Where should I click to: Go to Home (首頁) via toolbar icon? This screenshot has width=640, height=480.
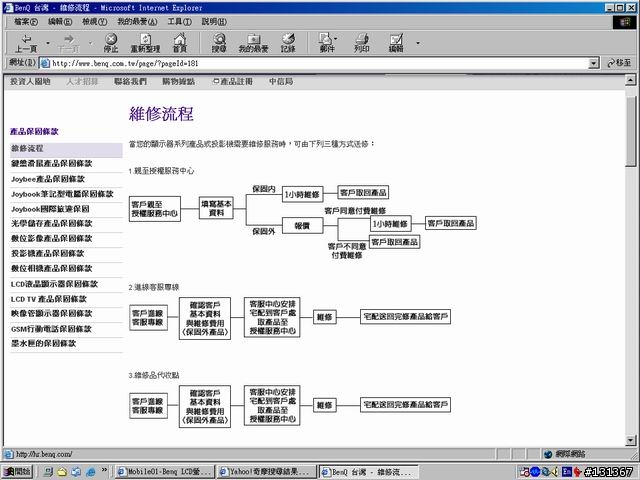[x=180, y=43]
